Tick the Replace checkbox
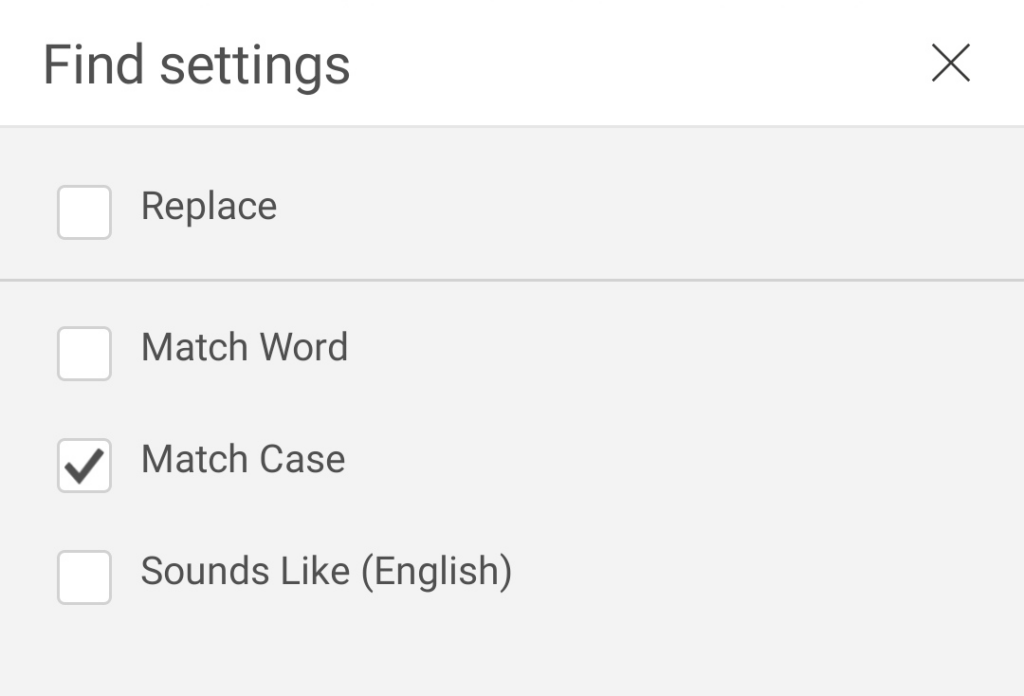 click(x=84, y=212)
